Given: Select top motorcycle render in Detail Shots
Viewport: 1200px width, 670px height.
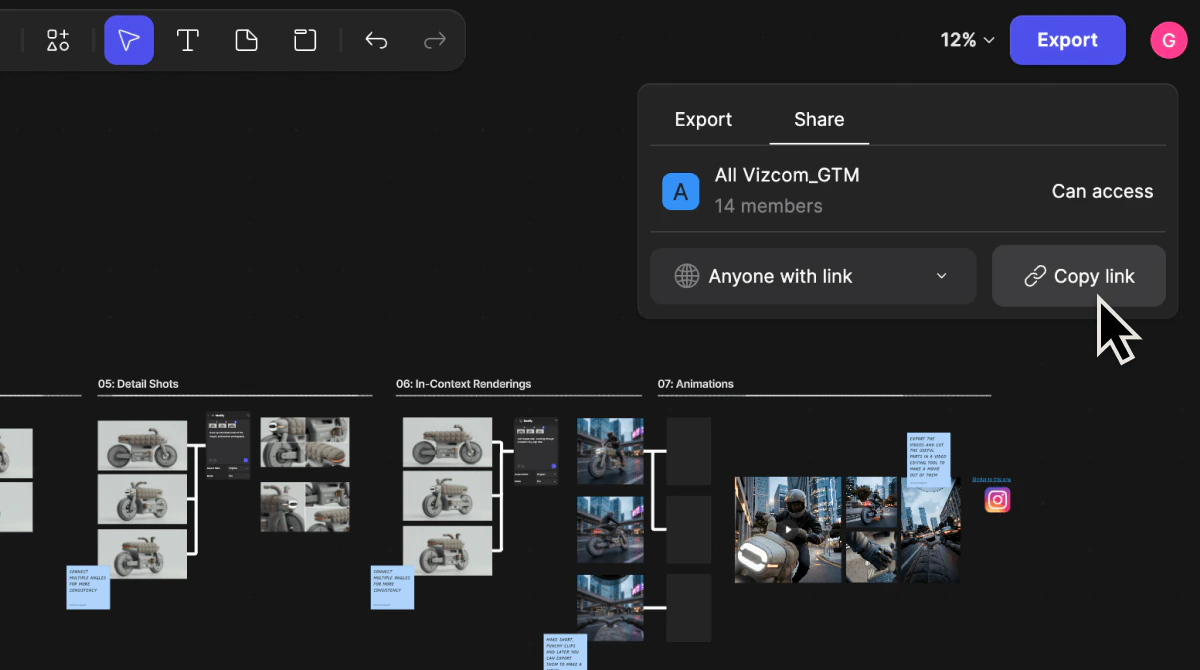Looking at the screenshot, I should pyautogui.click(x=142, y=445).
